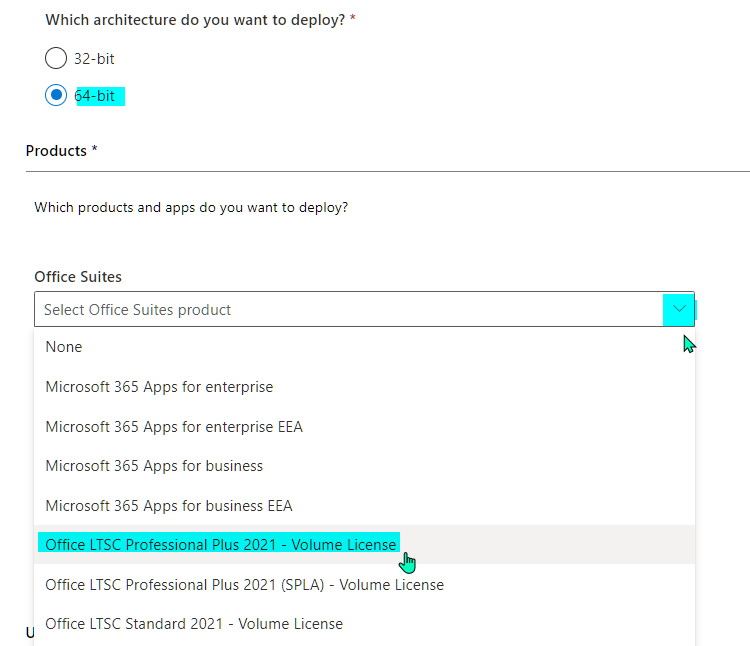Collapse the Office Suites dropdown chevron
Screen dimensions: 750x646
(x=679, y=309)
